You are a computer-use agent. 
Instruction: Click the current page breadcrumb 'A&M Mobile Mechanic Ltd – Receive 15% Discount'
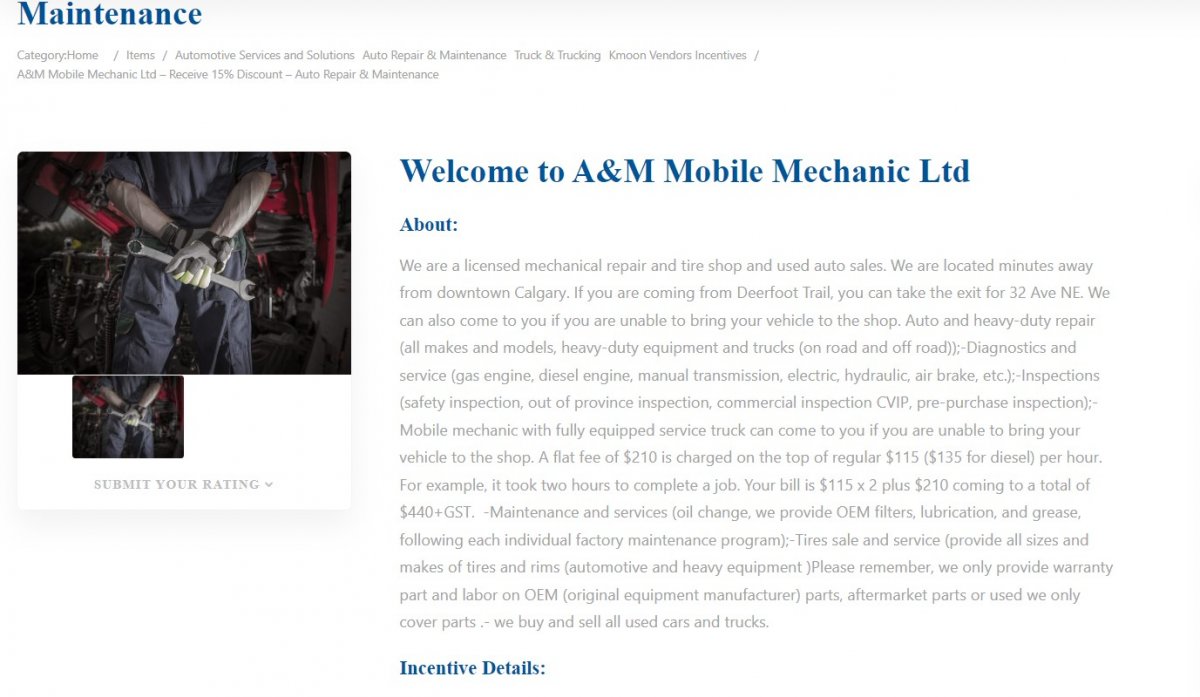click(228, 74)
